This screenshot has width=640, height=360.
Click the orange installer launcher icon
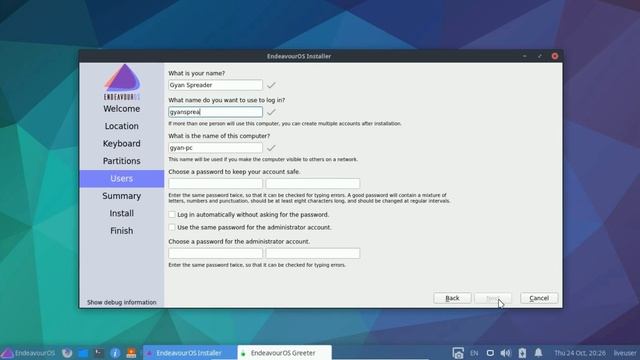coord(131,353)
